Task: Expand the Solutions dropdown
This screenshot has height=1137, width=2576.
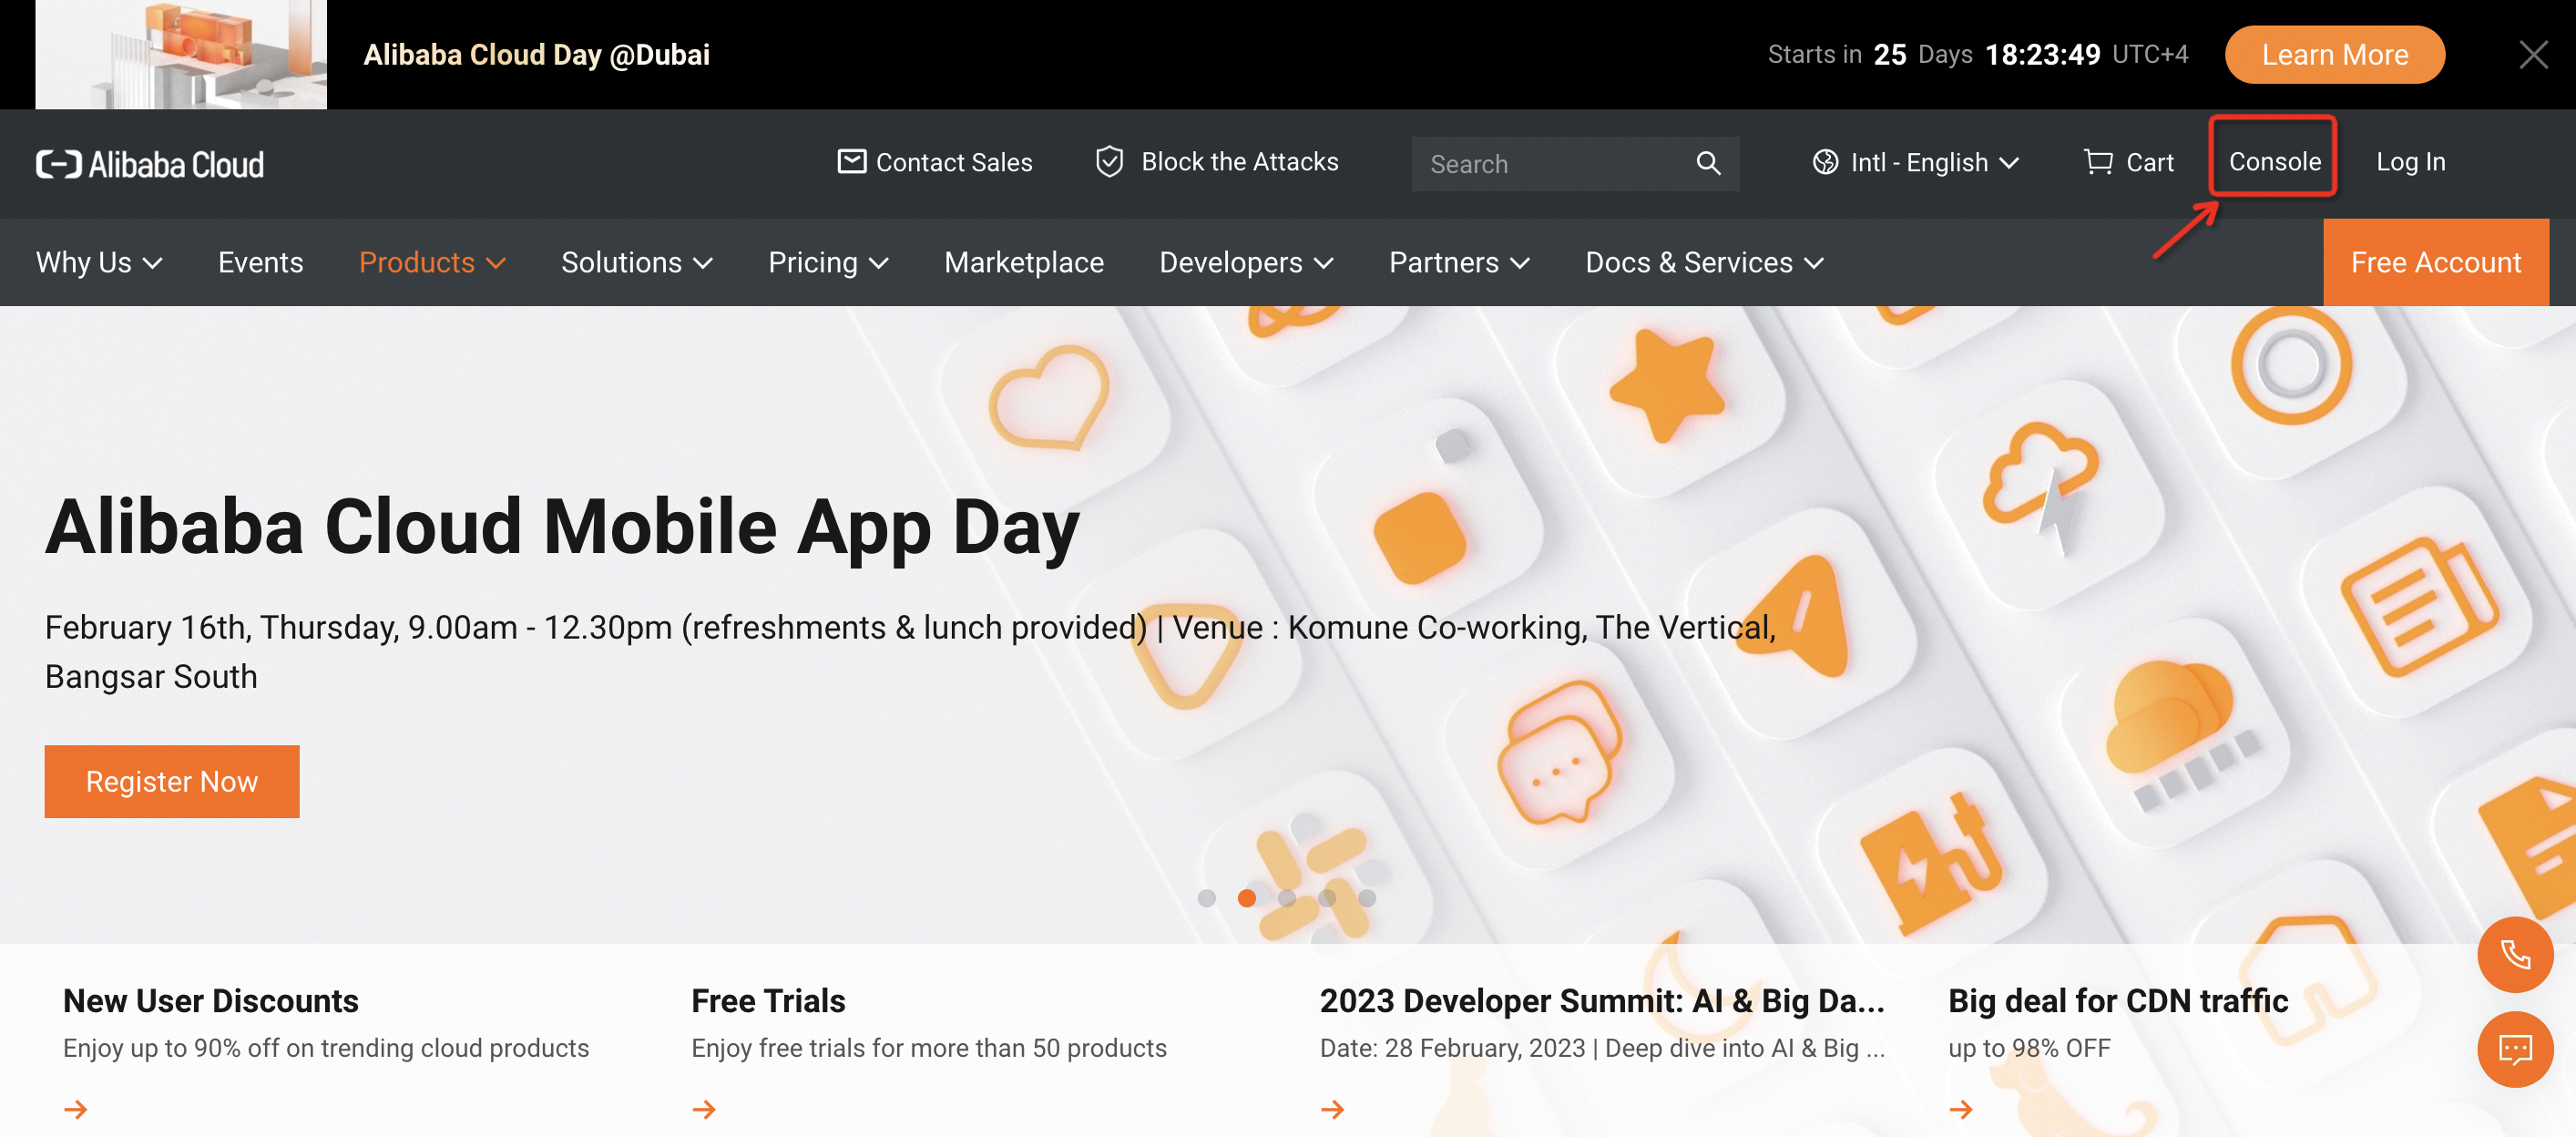Action: 637,262
